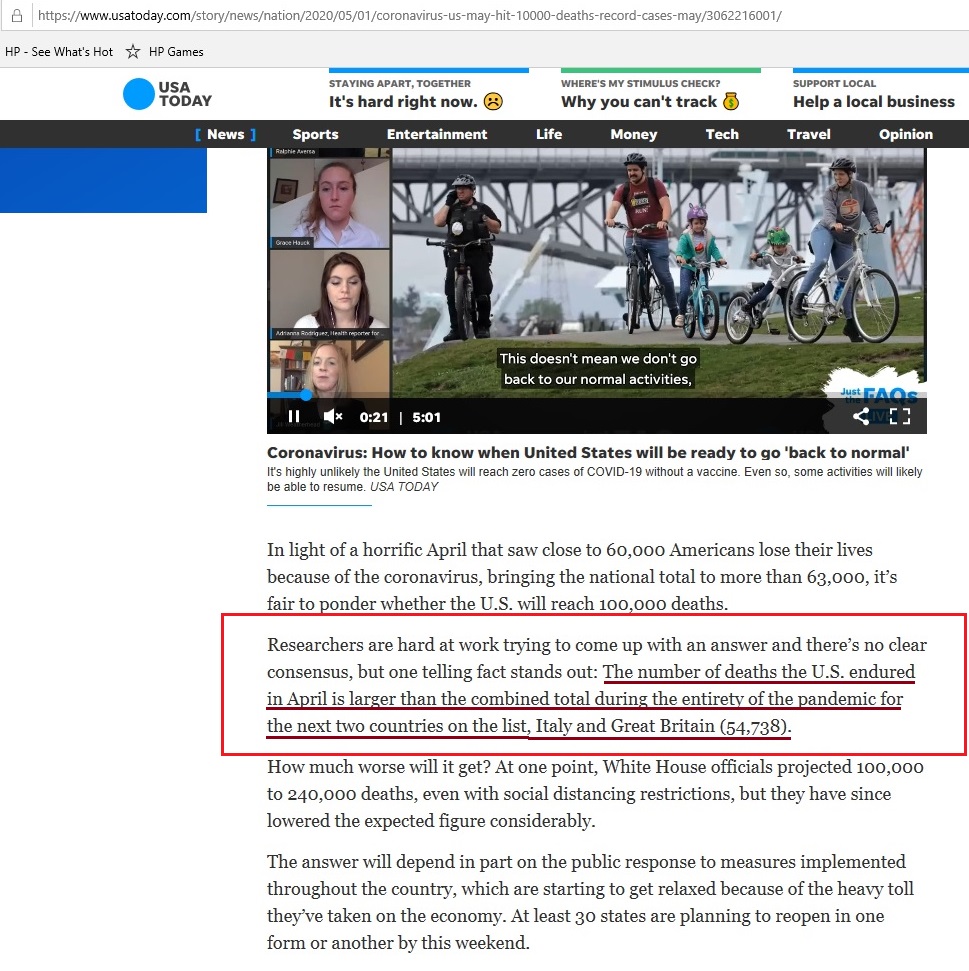Open the Entertainment section
This screenshot has width=969, height=971.
point(437,134)
